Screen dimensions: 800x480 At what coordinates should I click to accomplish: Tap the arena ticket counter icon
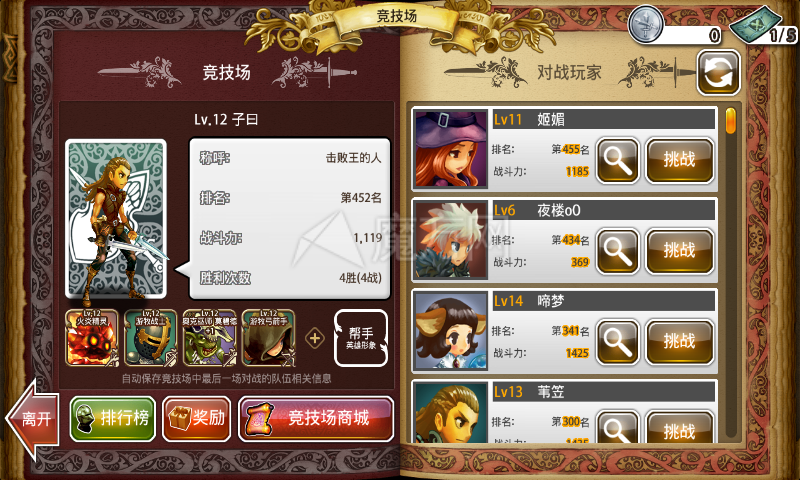[755, 24]
